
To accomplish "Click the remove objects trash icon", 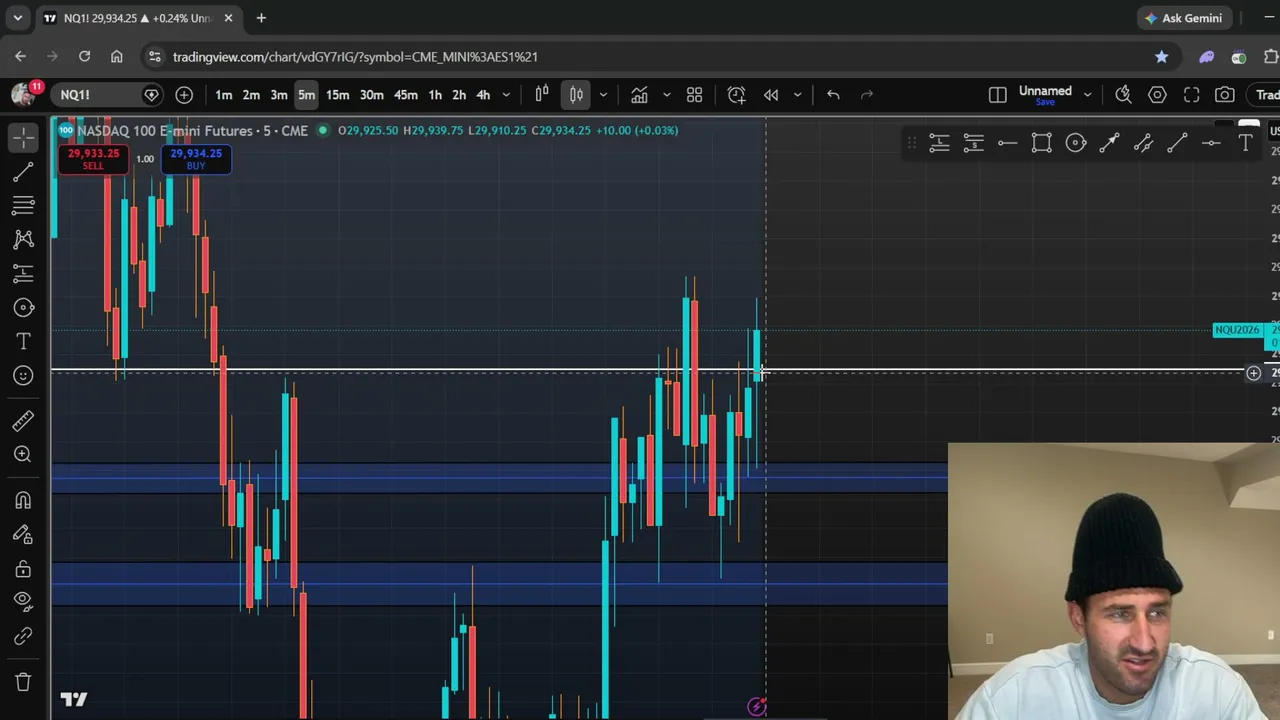I will tap(23, 682).
